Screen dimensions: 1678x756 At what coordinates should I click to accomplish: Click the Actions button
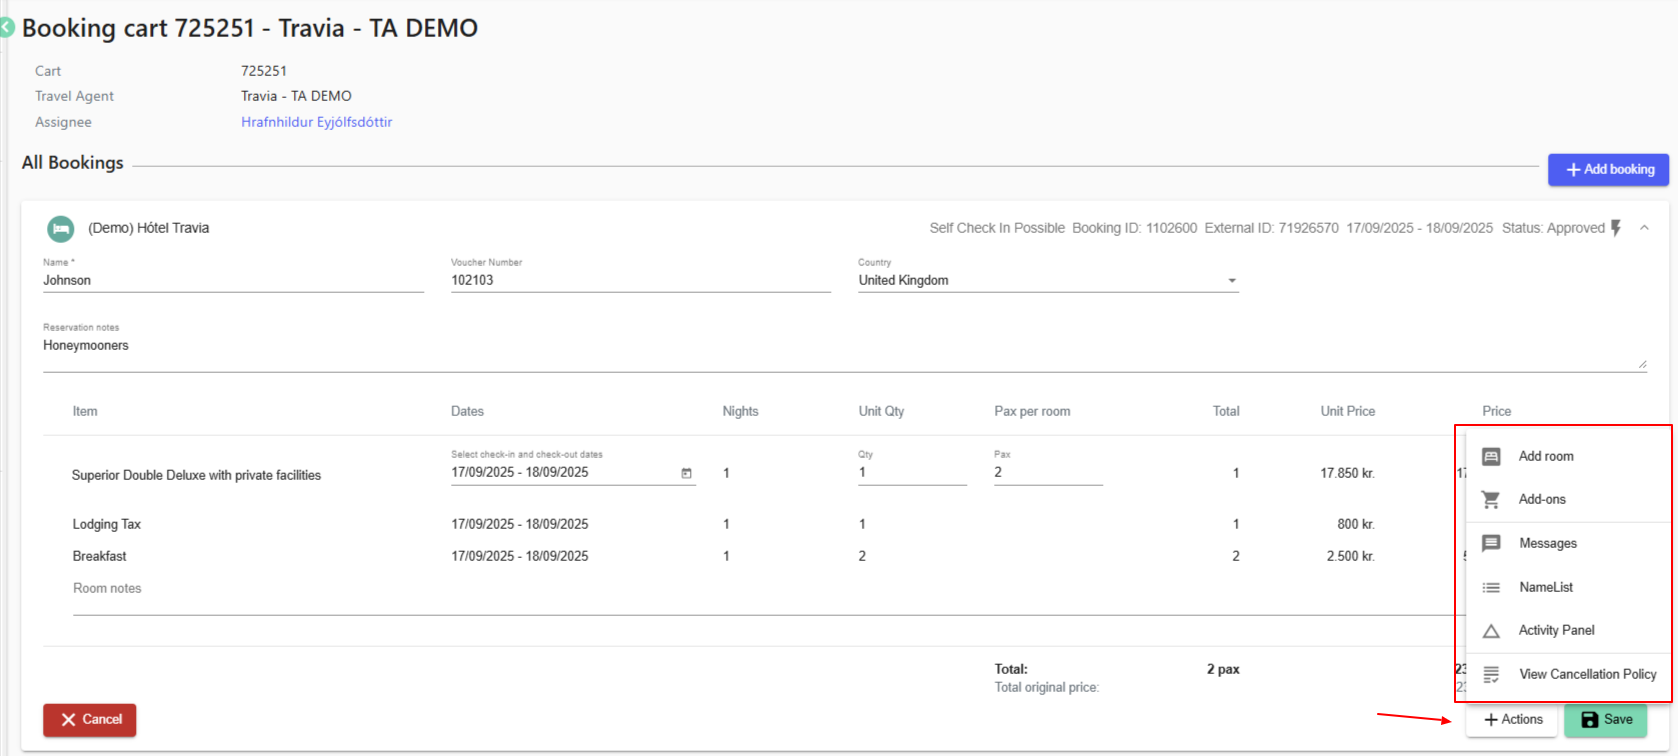[x=1512, y=720]
